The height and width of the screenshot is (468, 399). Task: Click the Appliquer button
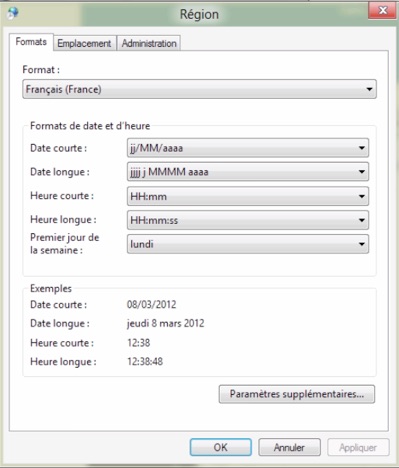pyautogui.click(x=358, y=447)
